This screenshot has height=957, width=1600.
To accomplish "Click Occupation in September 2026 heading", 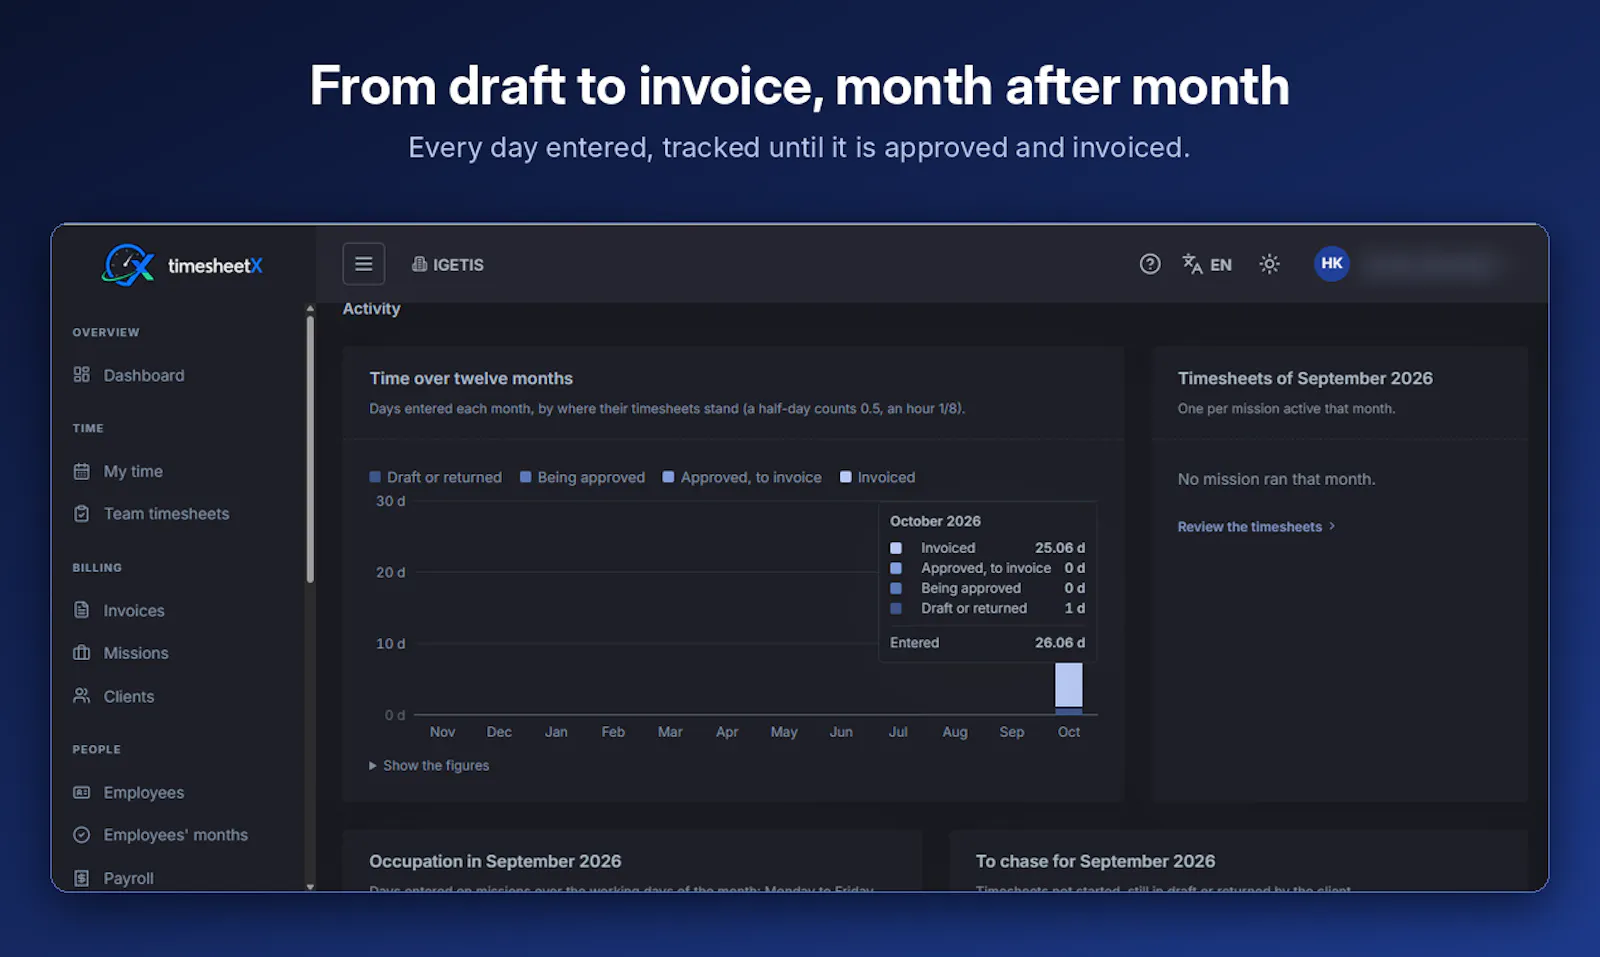I will (495, 861).
